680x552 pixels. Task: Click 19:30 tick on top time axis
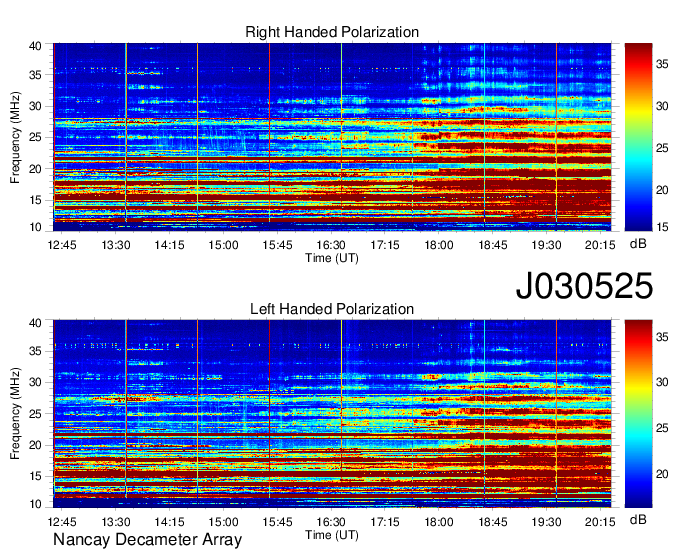point(546,245)
